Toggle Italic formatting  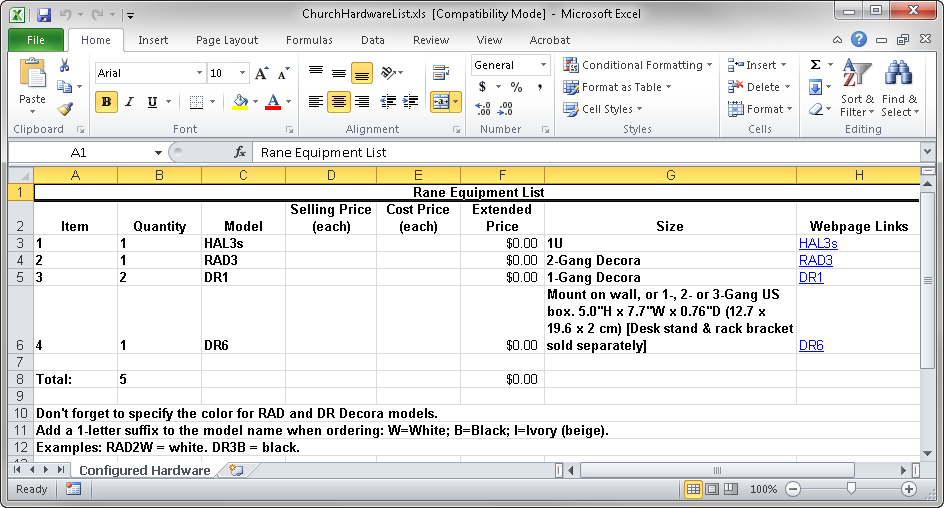pyautogui.click(x=129, y=102)
